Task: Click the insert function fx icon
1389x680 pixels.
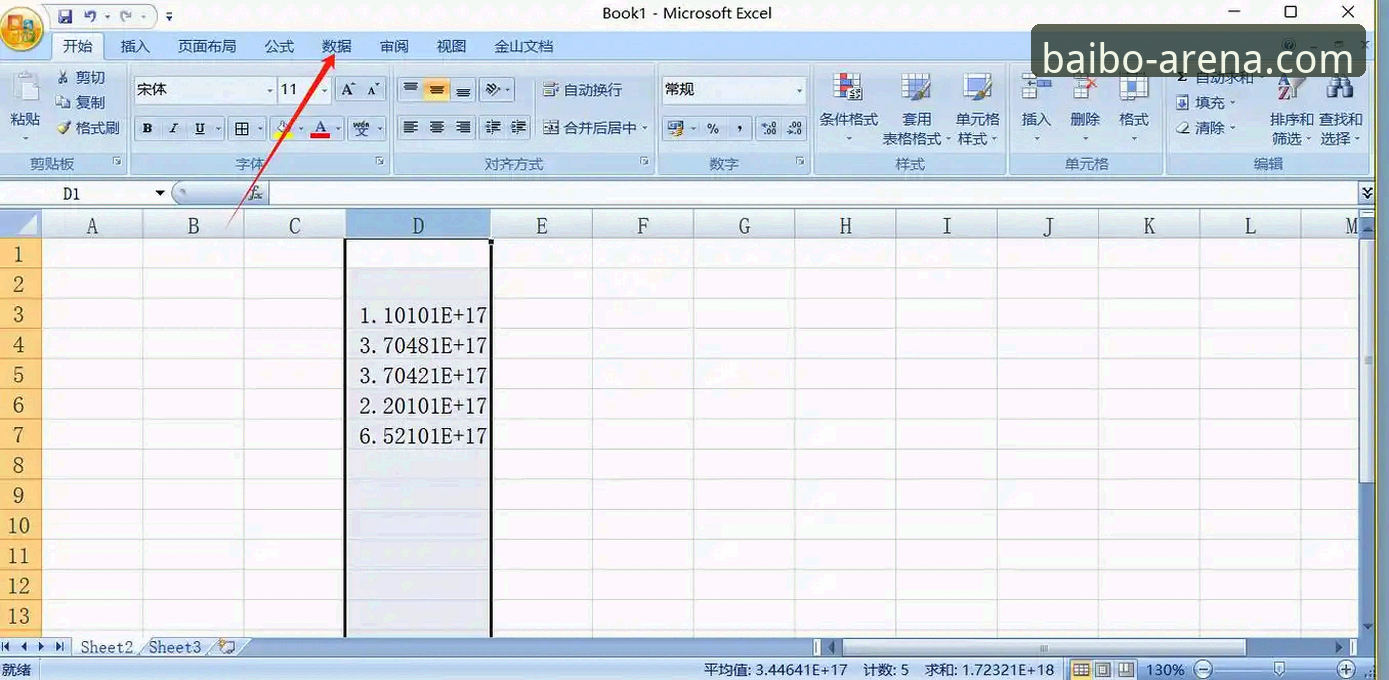Action: tap(256, 193)
